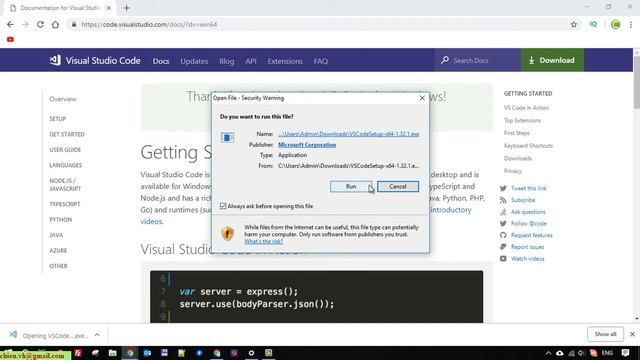Click Show all downloads button

pos(605,334)
